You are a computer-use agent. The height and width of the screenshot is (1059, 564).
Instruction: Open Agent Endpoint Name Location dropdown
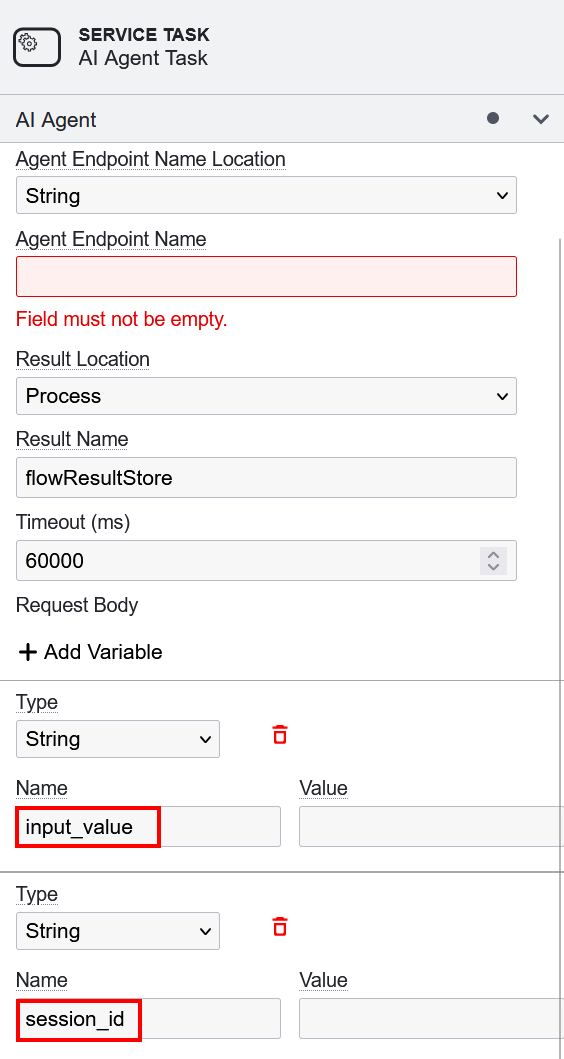[x=266, y=195]
